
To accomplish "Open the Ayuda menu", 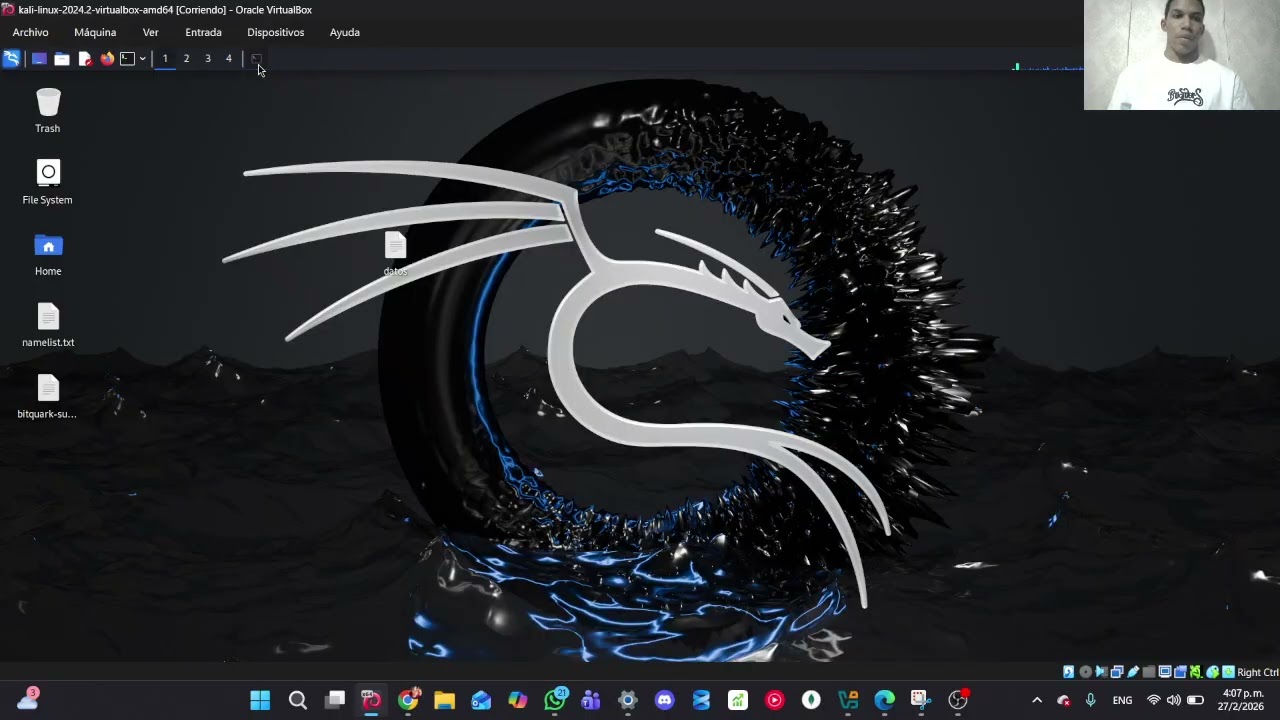I will [x=345, y=32].
